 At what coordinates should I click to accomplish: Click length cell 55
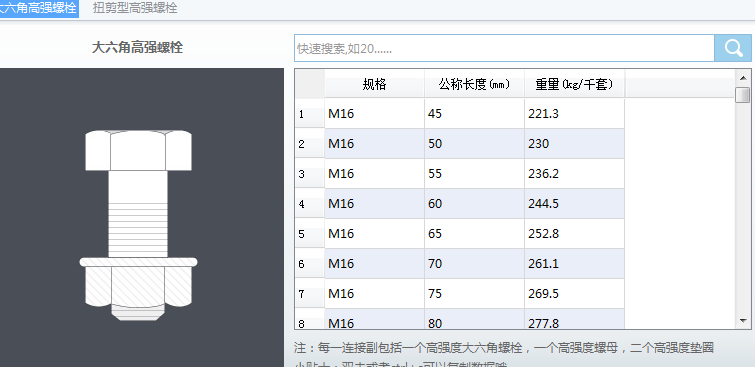click(x=474, y=174)
